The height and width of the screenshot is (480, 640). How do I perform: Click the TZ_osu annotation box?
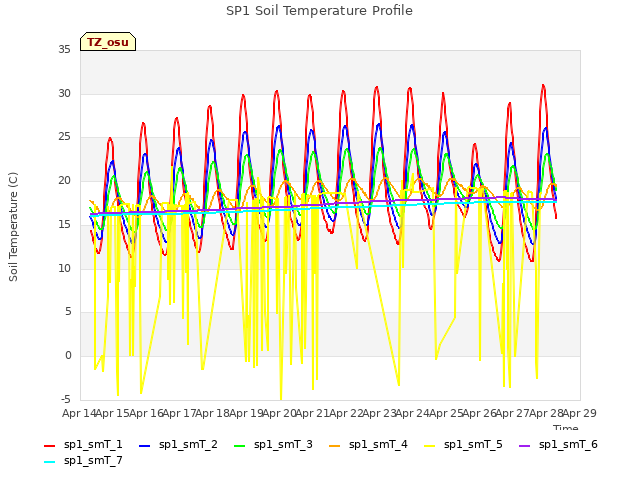coord(108,42)
